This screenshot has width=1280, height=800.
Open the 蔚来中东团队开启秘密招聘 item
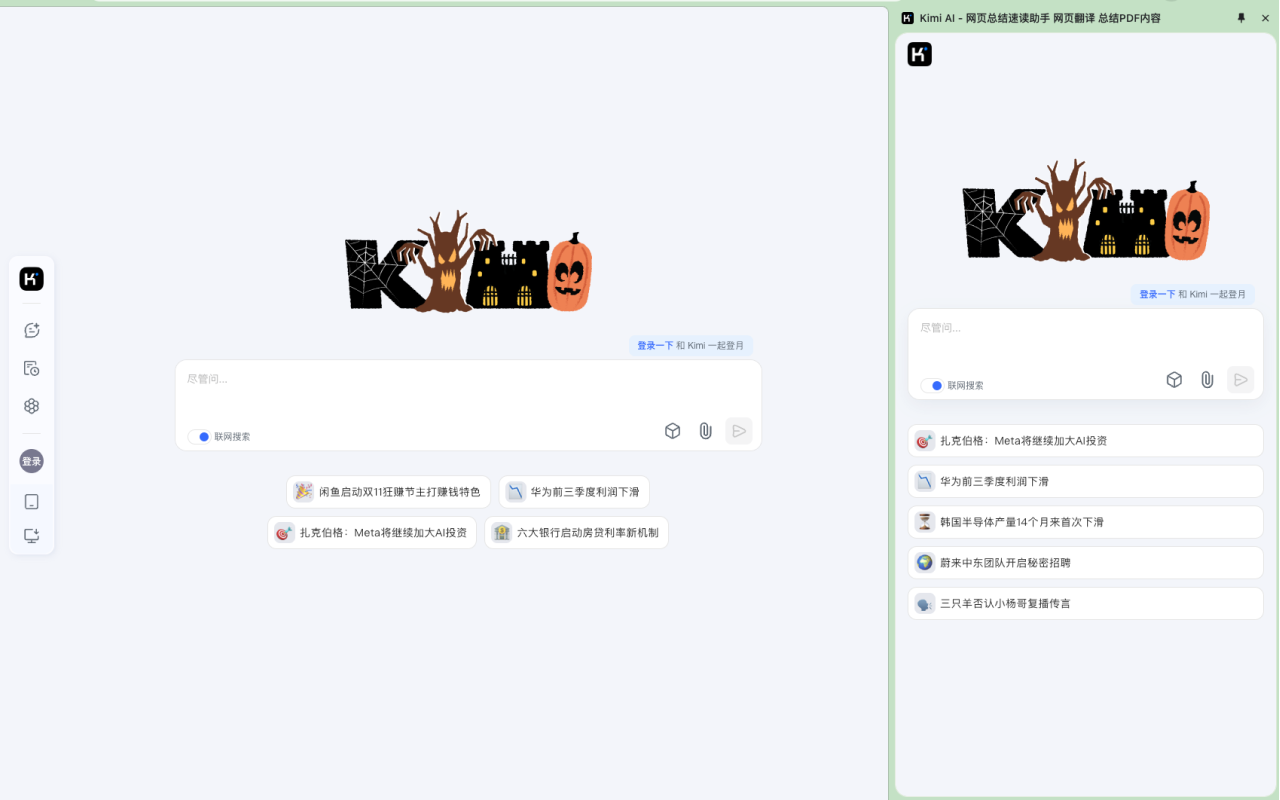pyautogui.click(x=1085, y=563)
